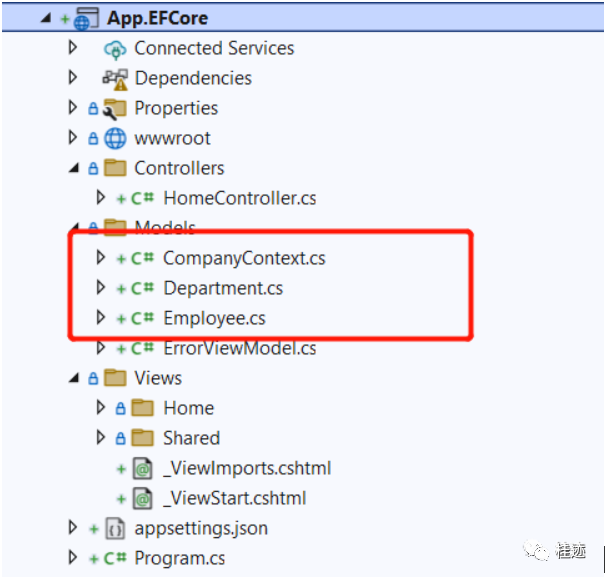
Task: Select the Views folder label
Action: (158, 379)
